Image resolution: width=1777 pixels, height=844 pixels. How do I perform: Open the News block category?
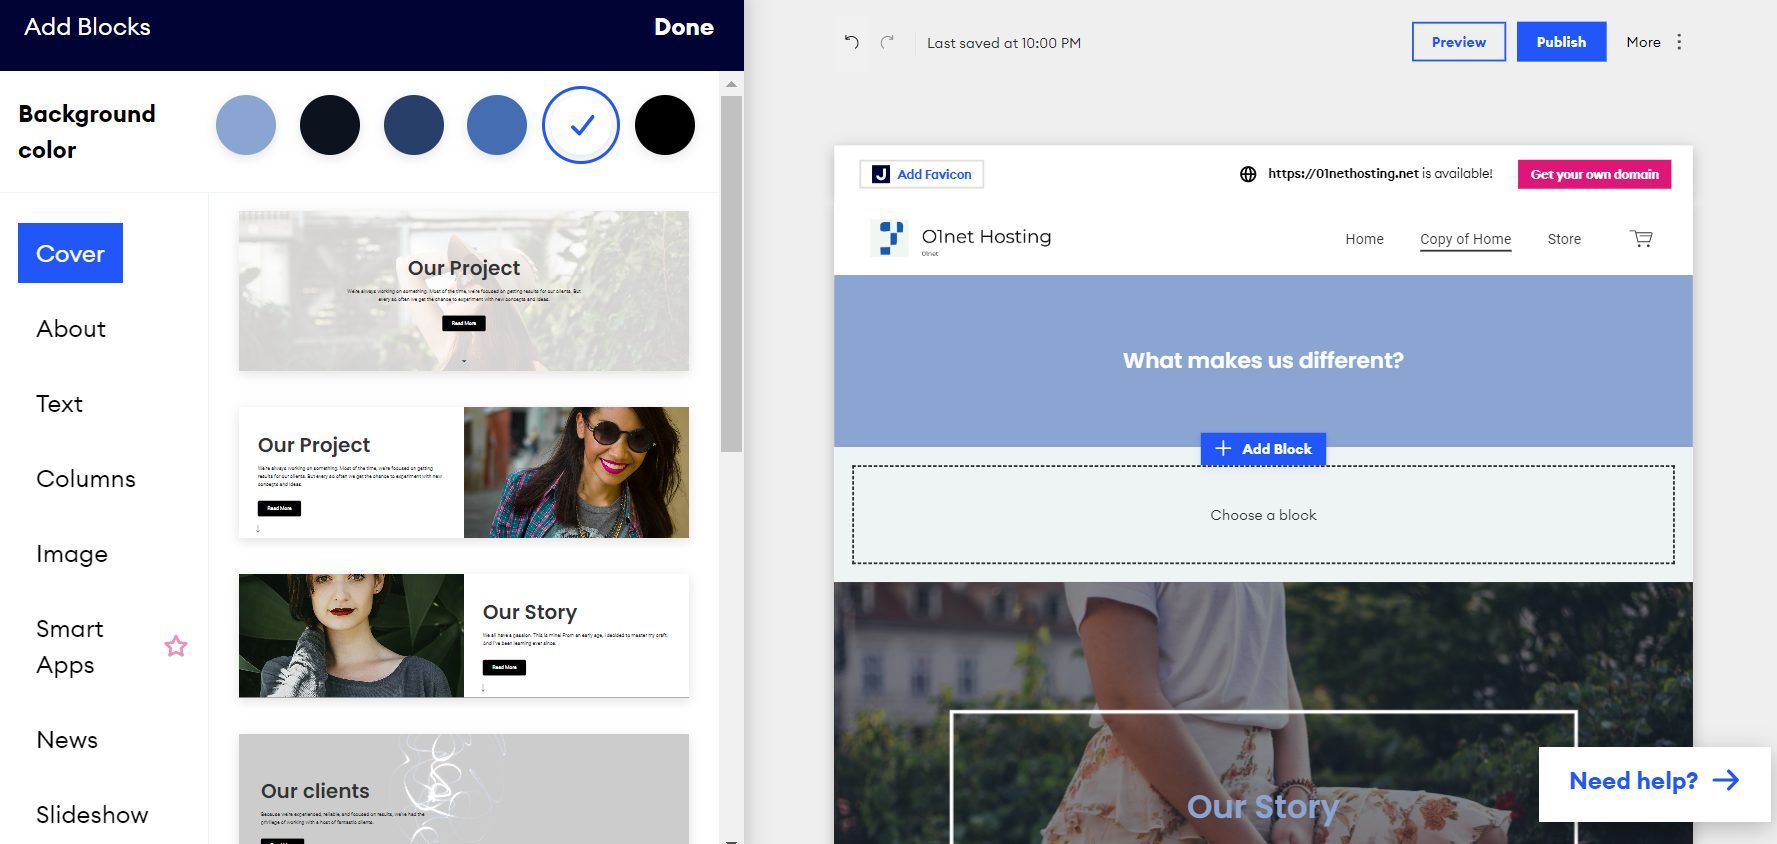pyautogui.click(x=67, y=739)
